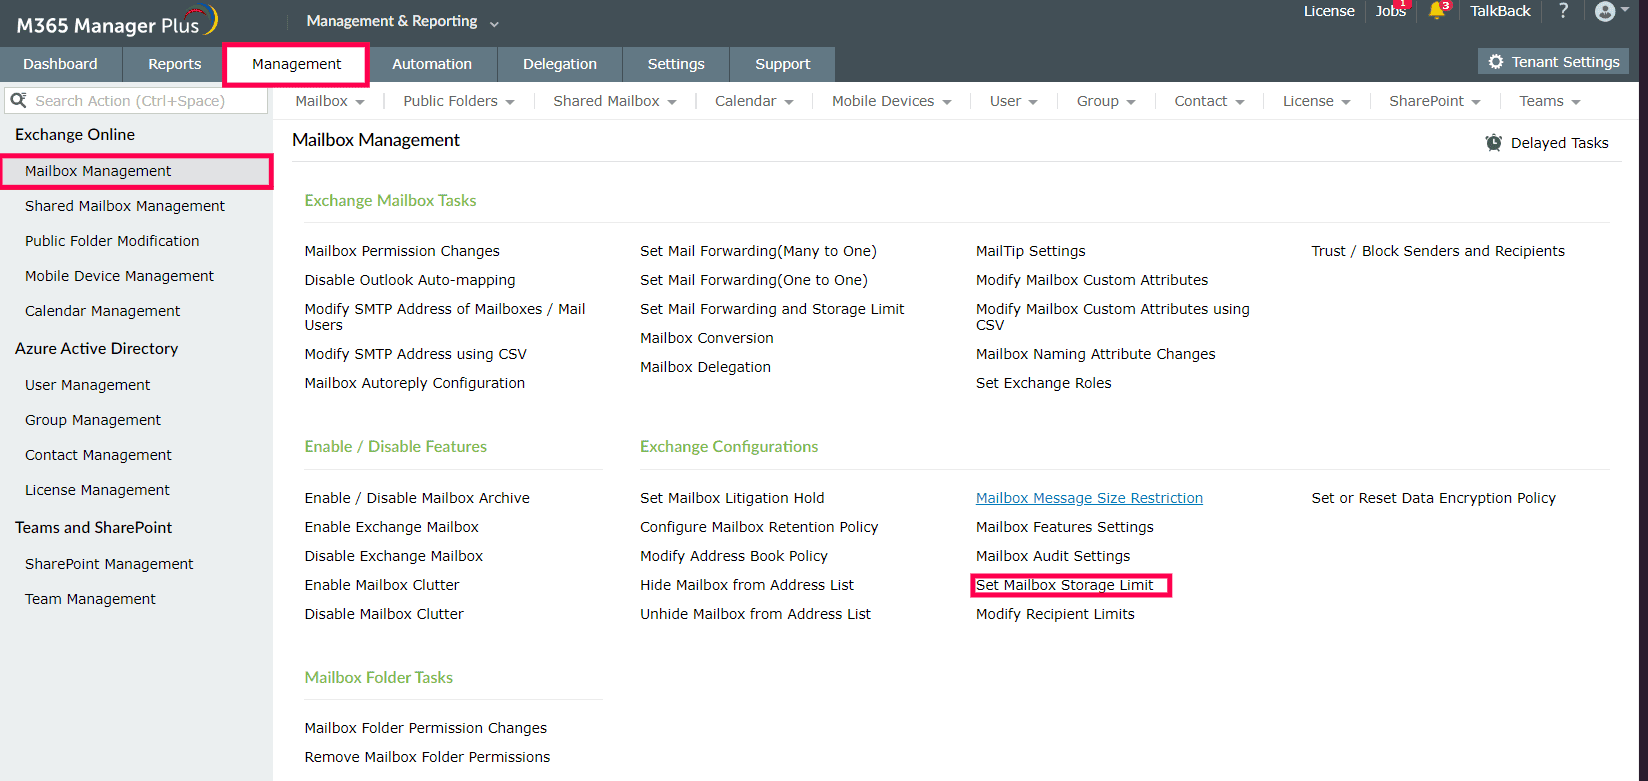Image resolution: width=1648 pixels, height=781 pixels.
Task: Click the Tenant Settings gear icon
Action: (1496, 62)
